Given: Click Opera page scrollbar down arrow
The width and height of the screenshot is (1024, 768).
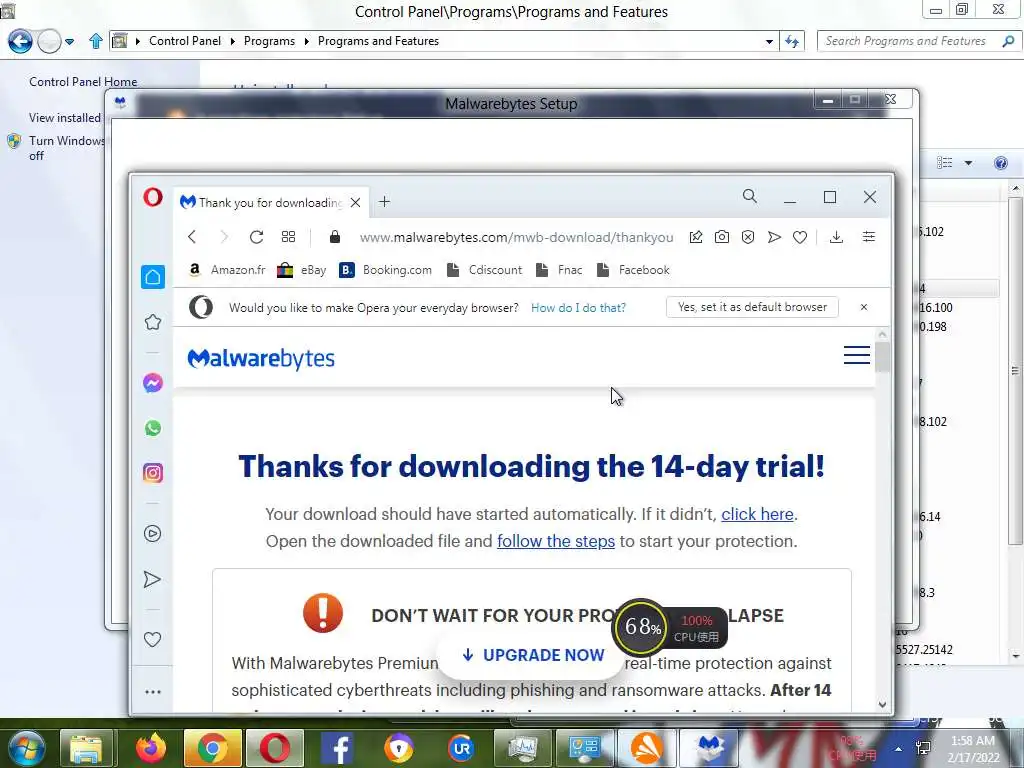Looking at the screenshot, I should (882, 705).
